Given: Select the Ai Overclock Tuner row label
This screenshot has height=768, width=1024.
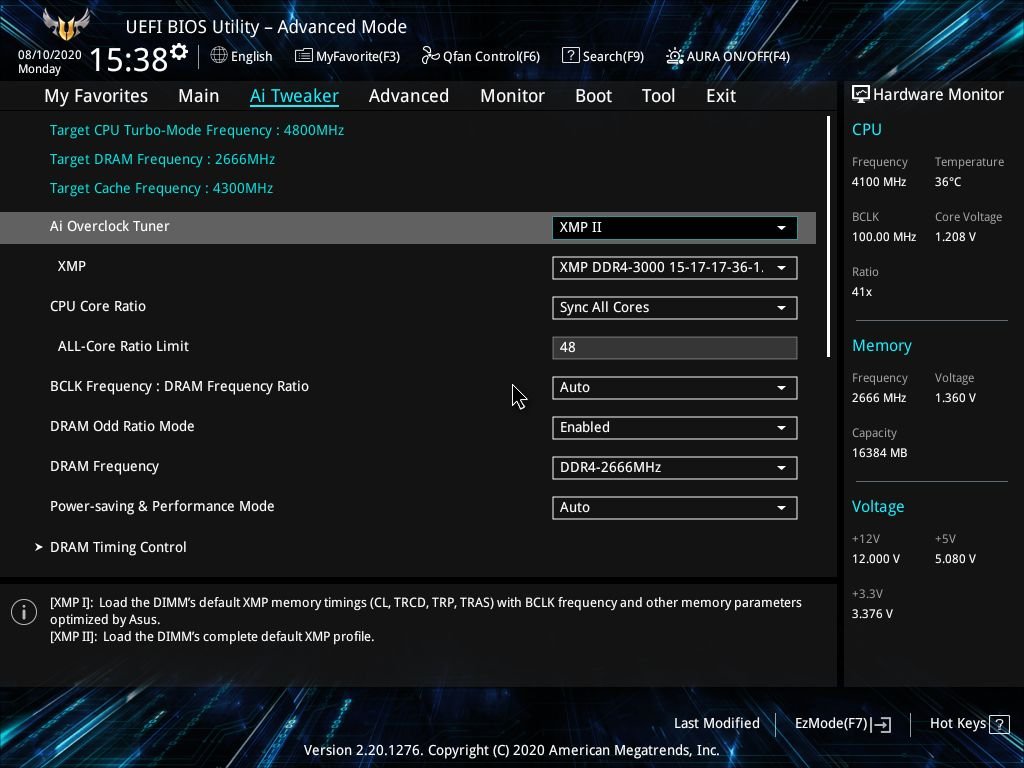Looking at the screenshot, I should 110,226.
